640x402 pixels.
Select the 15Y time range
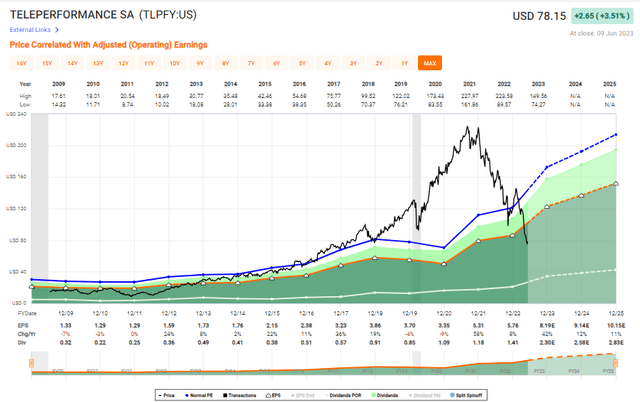point(47,63)
